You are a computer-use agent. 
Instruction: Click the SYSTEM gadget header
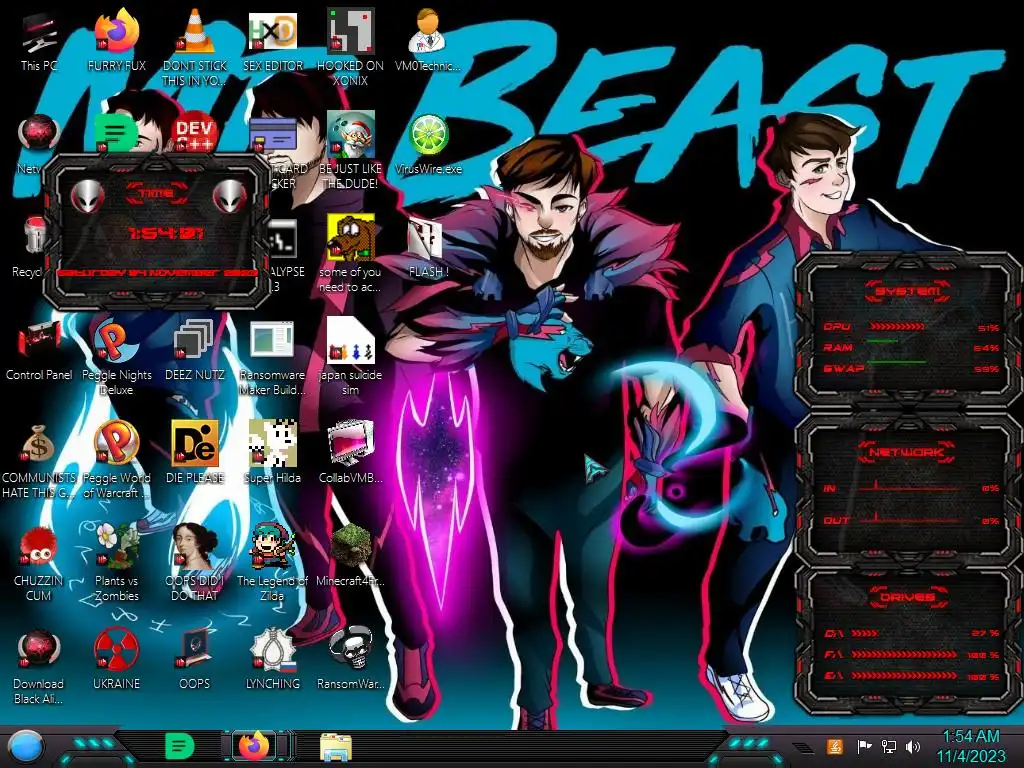coord(907,291)
